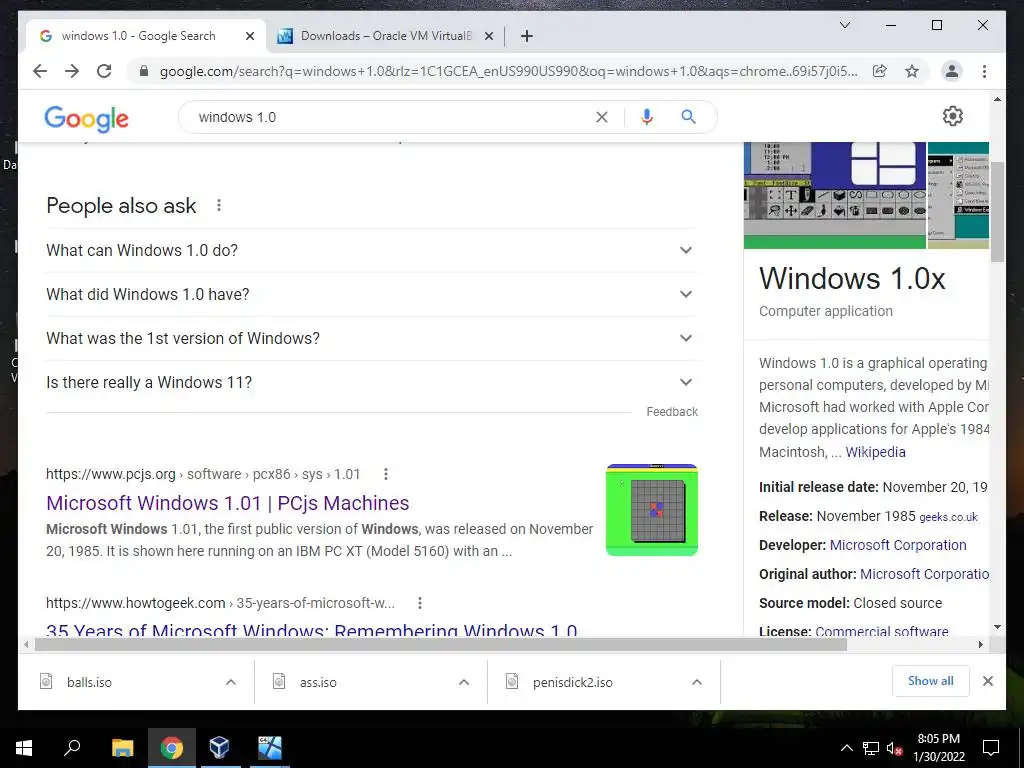The height and width of the screenshot is (768, 1024).
Task: Open the network tray icon
Action: [871, 748]
